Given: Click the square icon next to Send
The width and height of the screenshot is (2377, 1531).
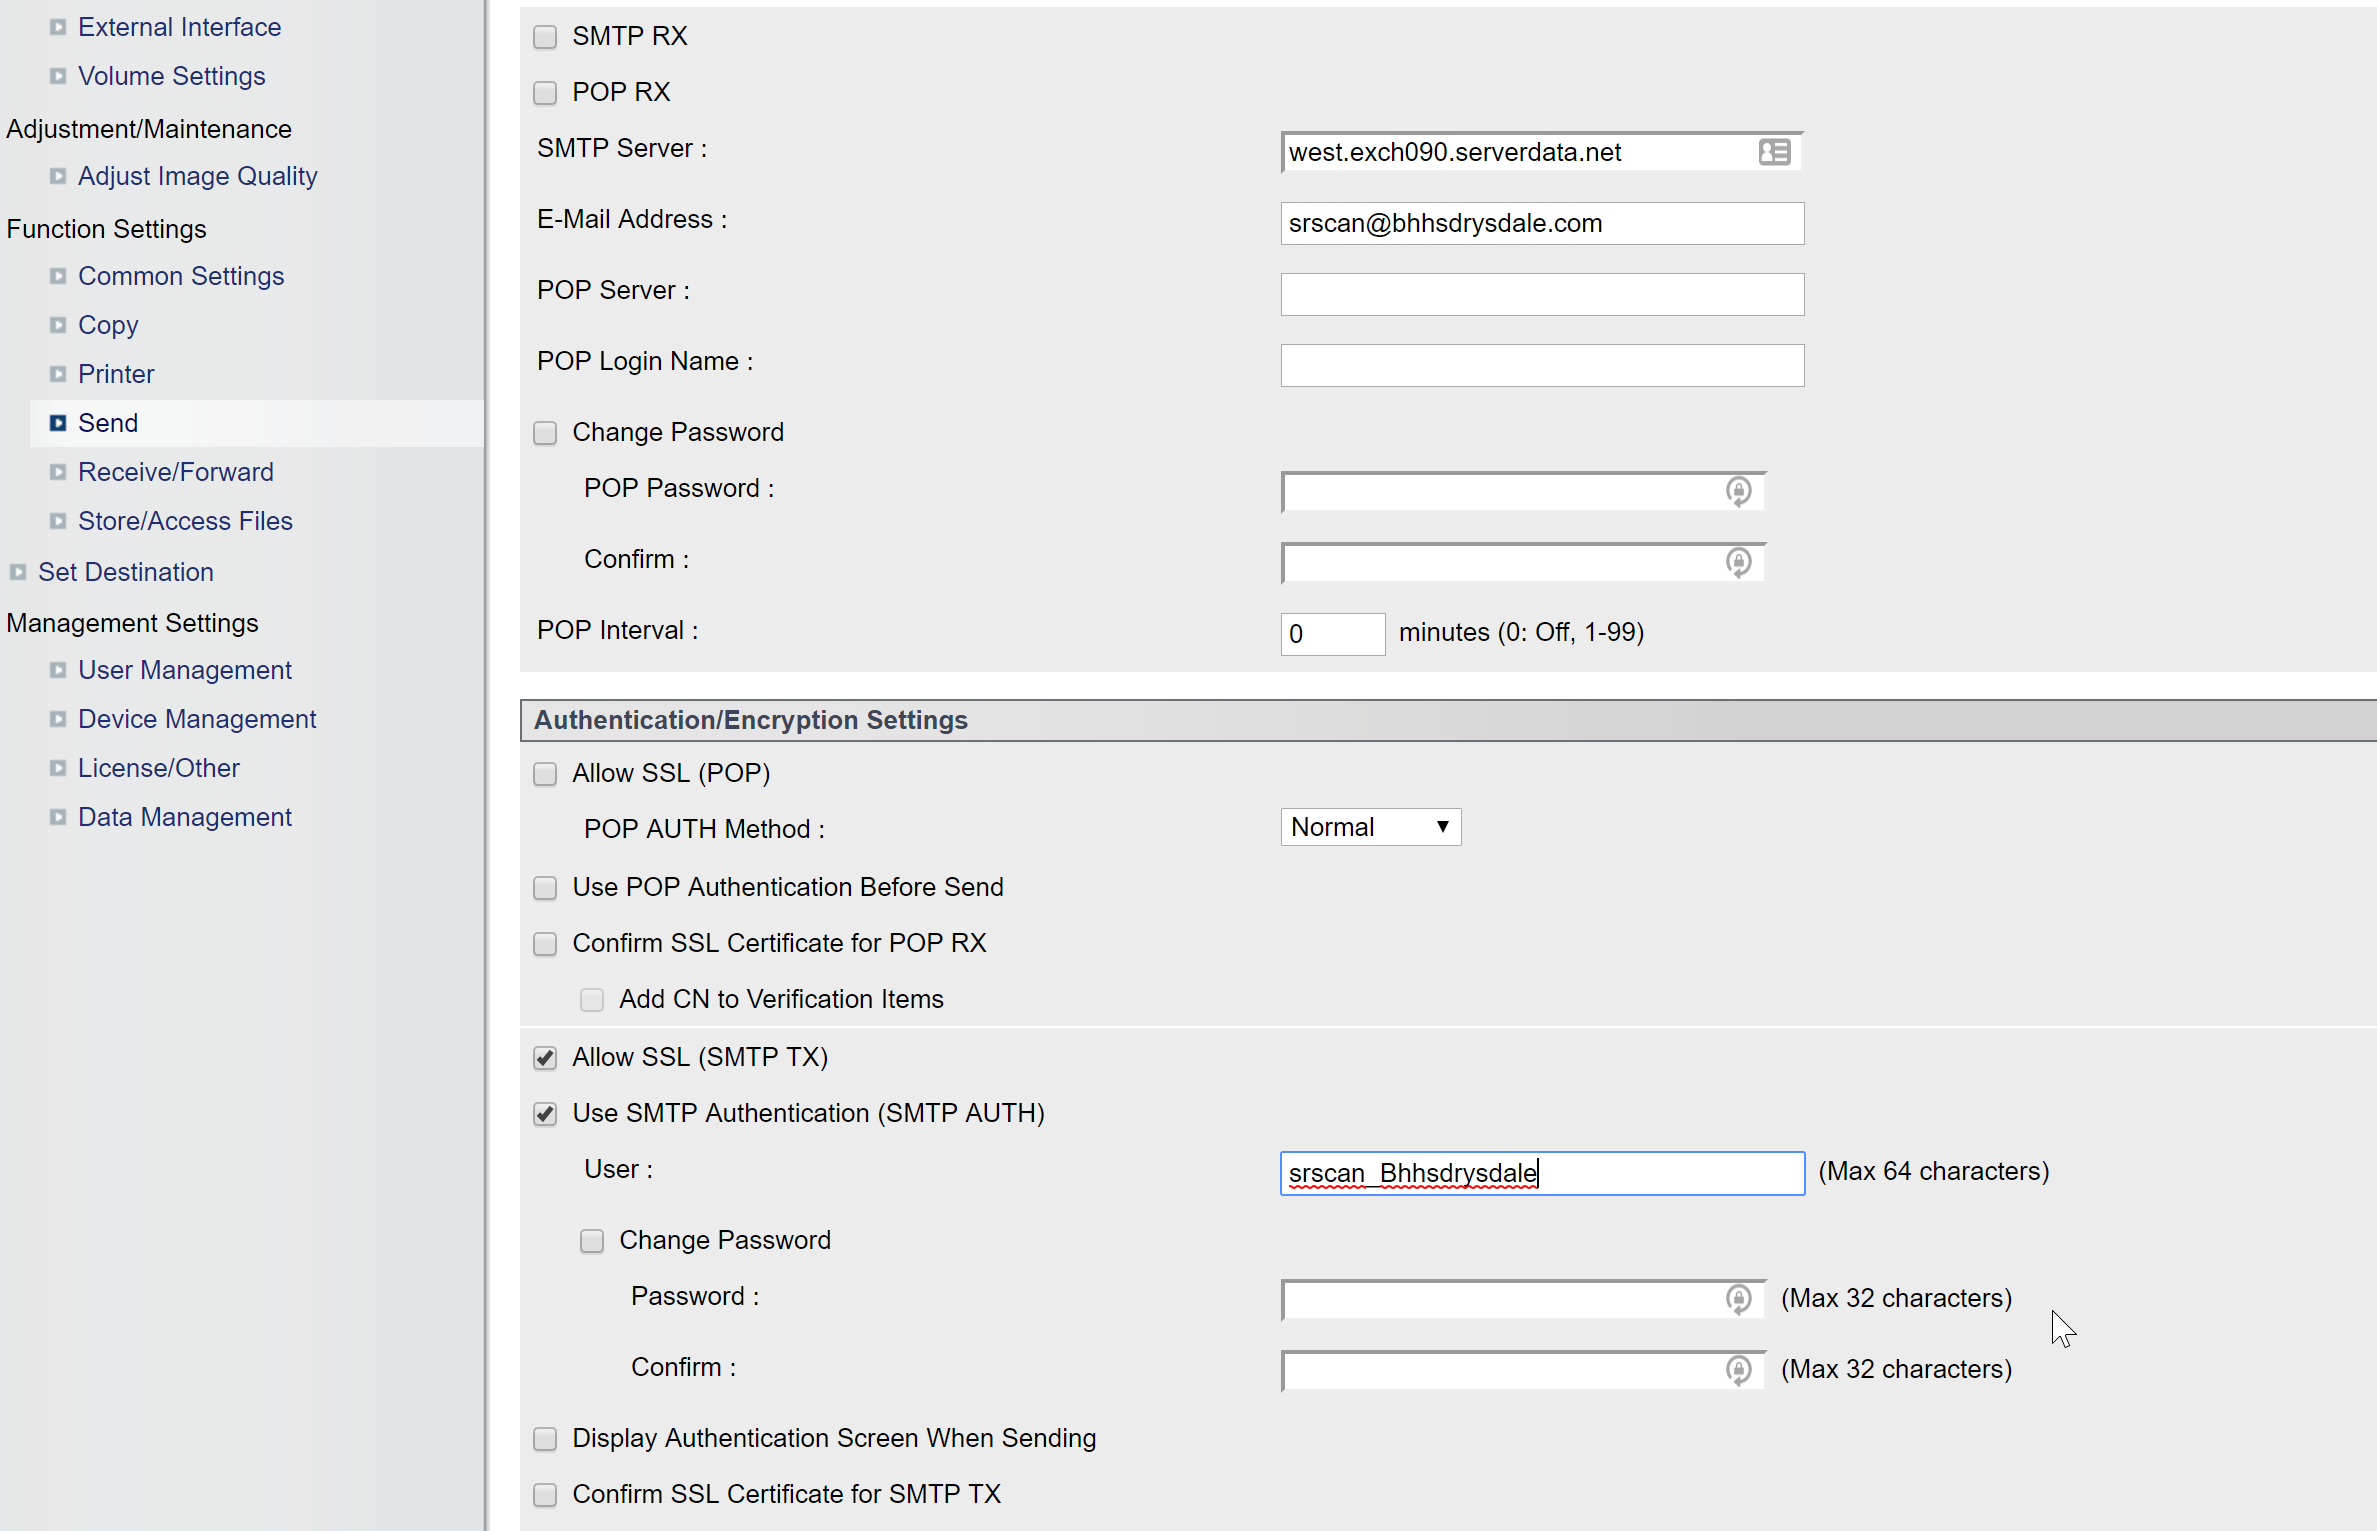Looking at the screenshot, I should click(x=58, y=423).
